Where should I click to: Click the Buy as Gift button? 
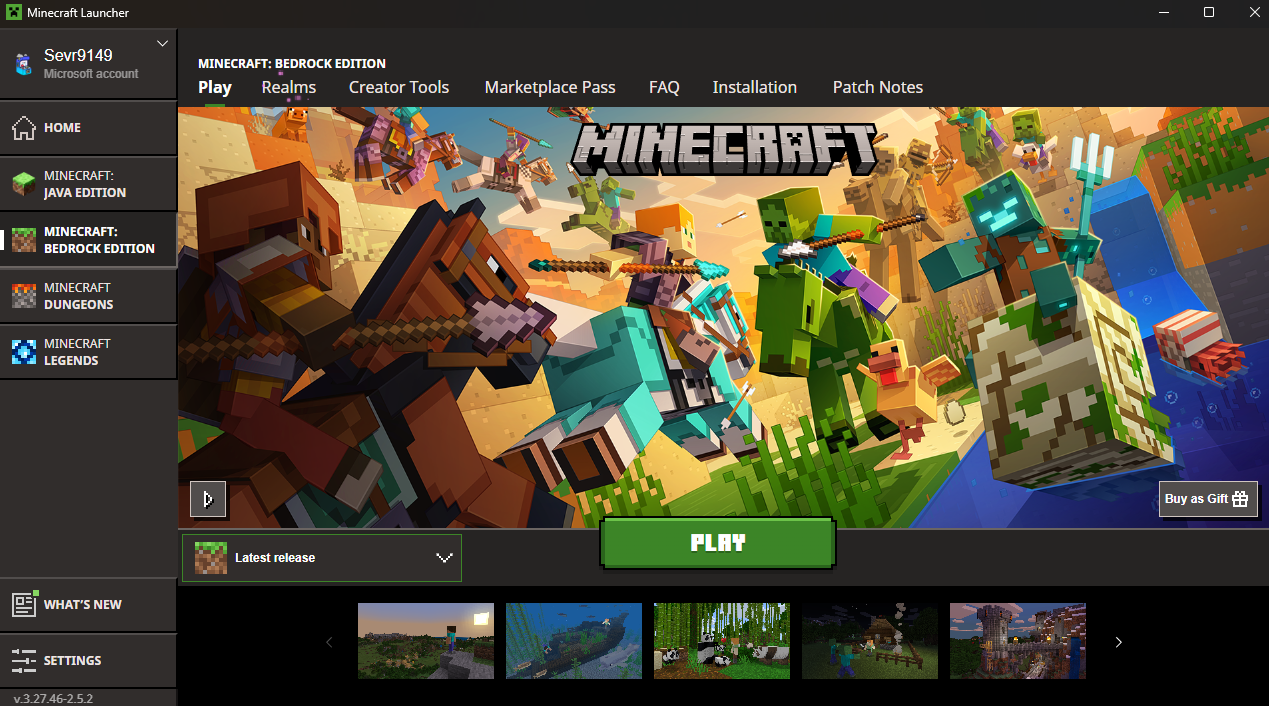click(1208, 499)
